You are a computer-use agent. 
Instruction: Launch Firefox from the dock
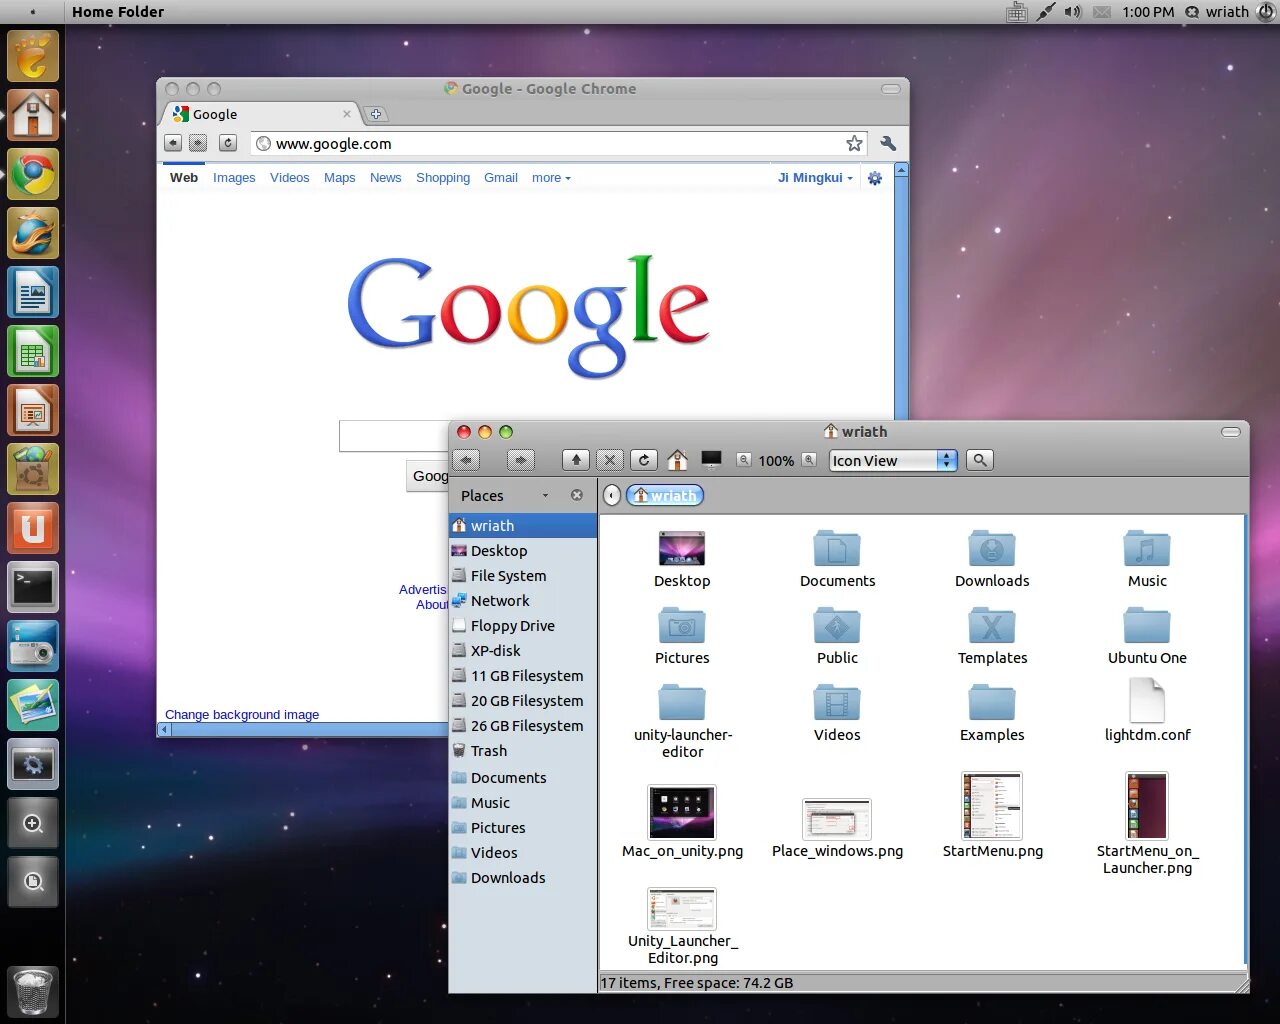coord(33,233)
